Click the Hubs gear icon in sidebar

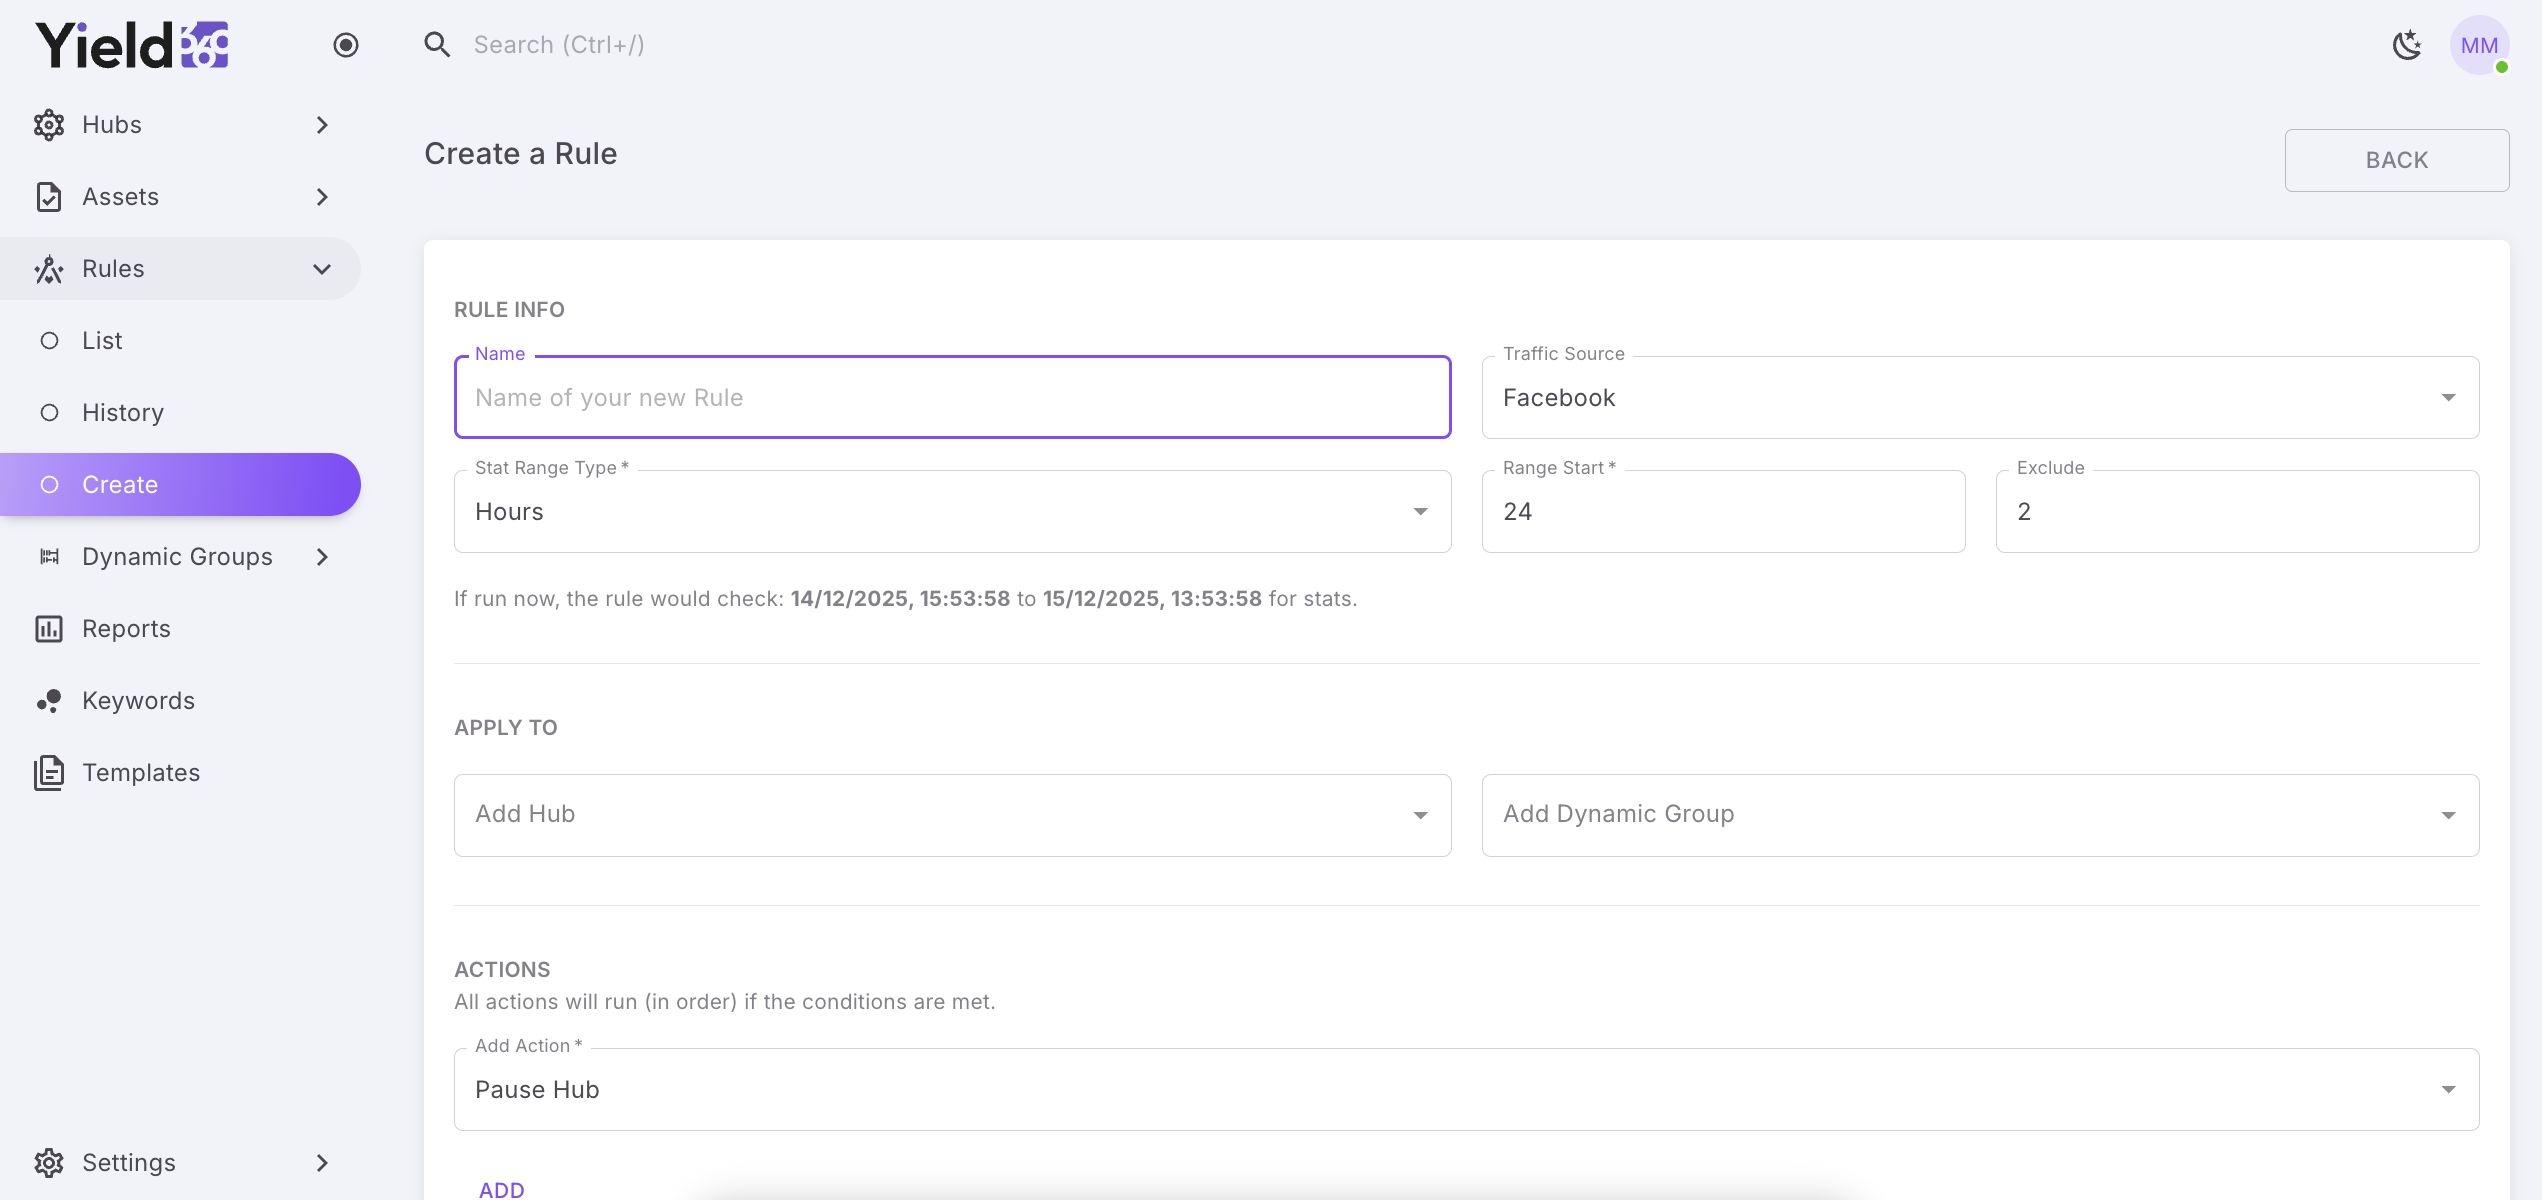49,125
